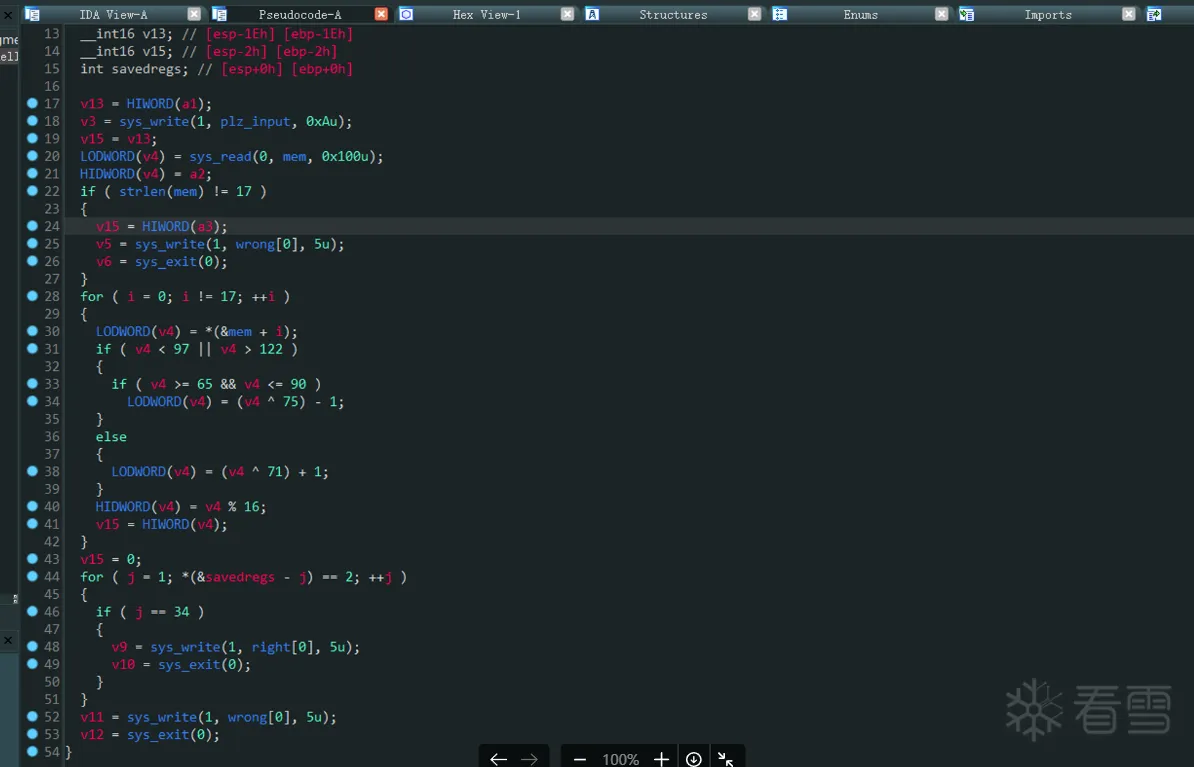This screenshot has width=1194, height=767.
Task: Close the left side panel at top
Action: coord(8,14)
